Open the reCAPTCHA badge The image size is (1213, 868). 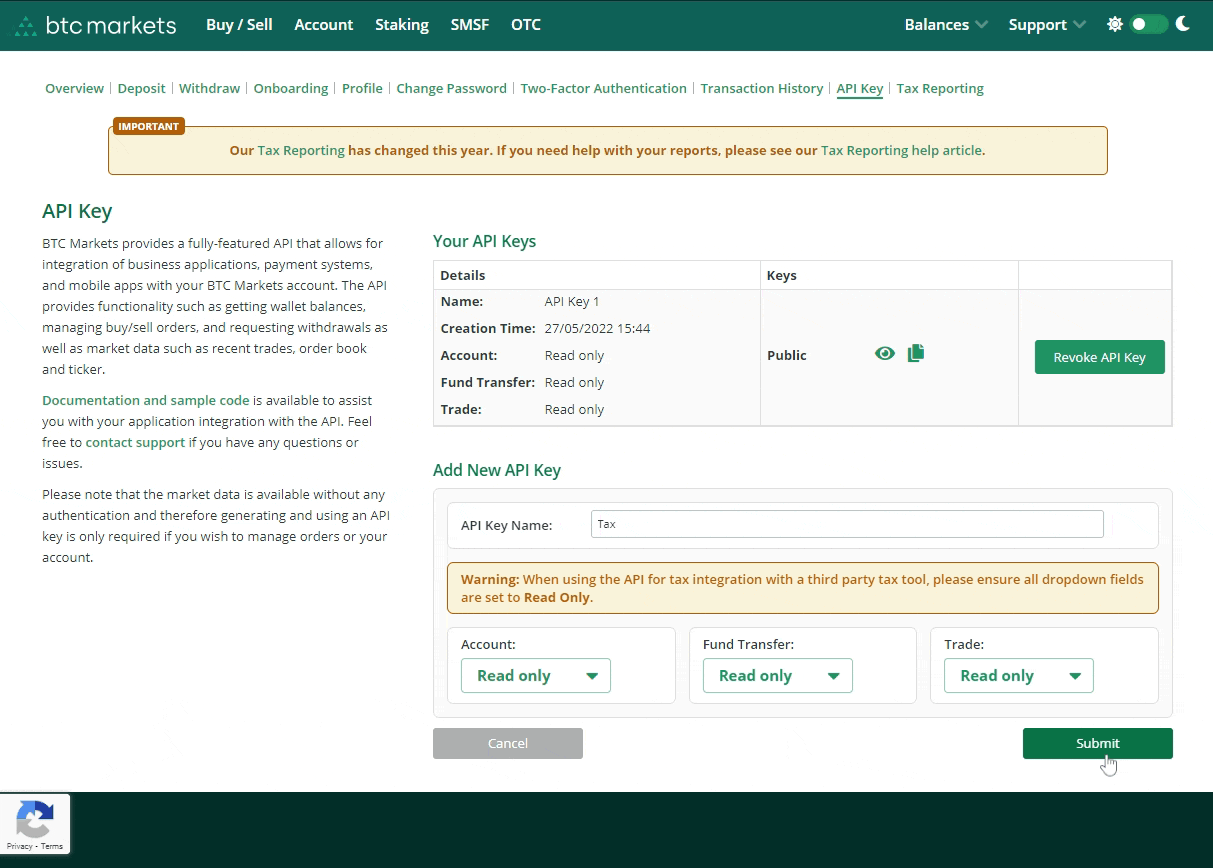pyautogui.click(x=35, y=824)
